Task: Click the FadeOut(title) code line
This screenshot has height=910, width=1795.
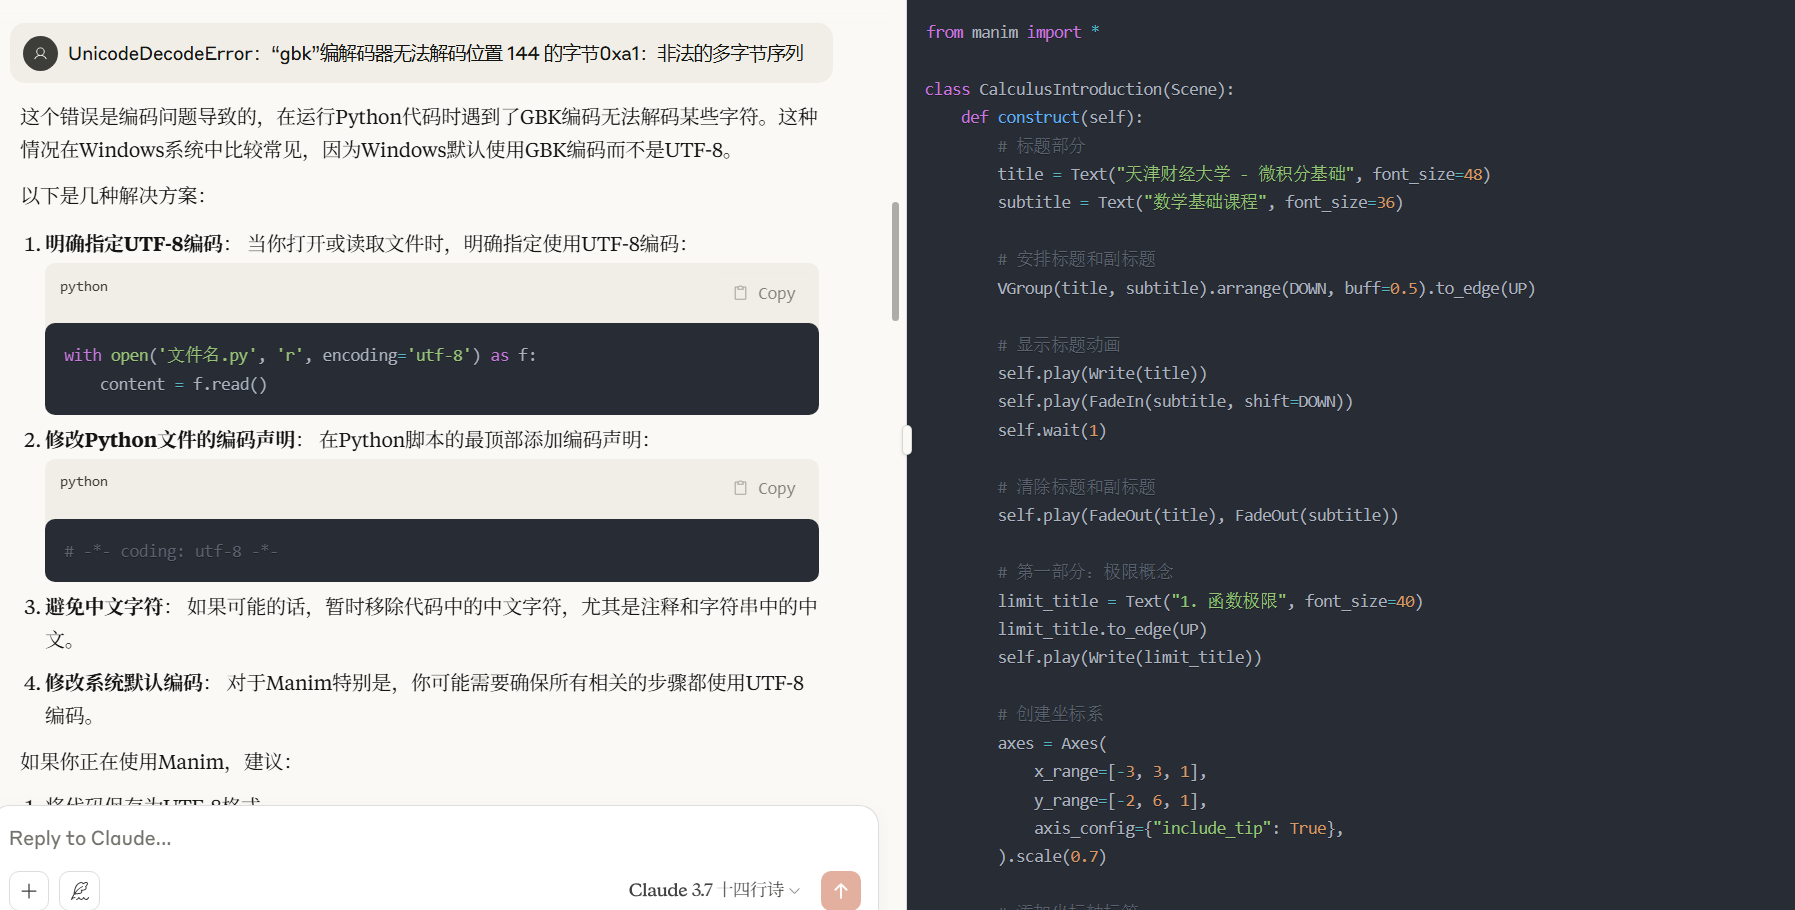Action: (x=1198, y=515)
